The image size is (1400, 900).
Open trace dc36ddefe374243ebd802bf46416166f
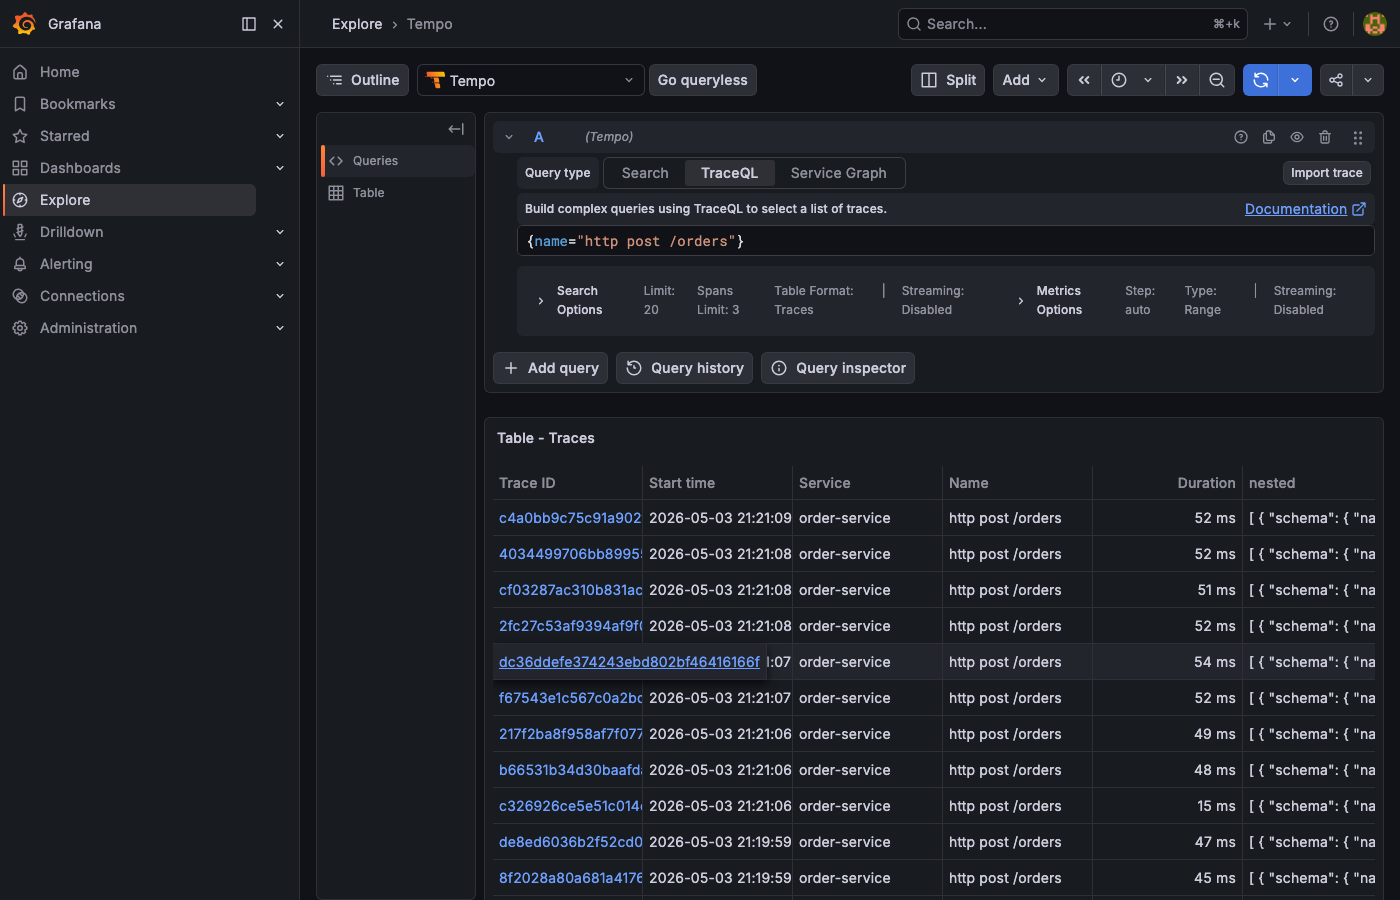pos(629,662)
